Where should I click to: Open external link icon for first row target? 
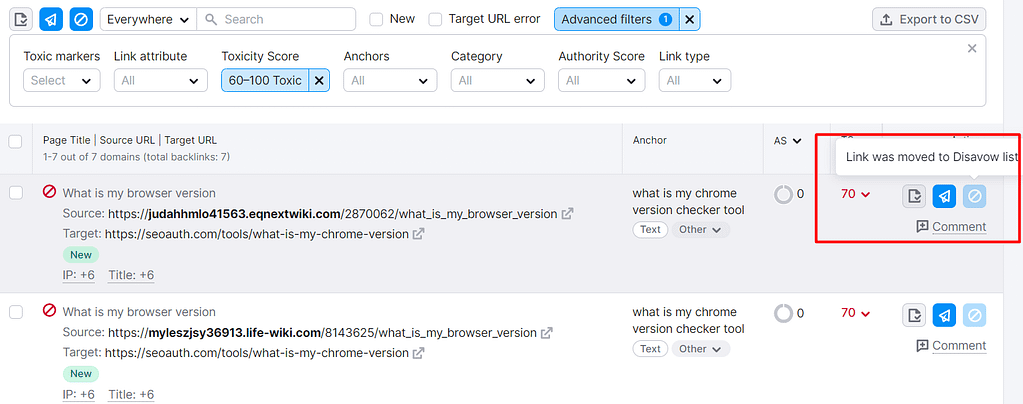(418, 234)
